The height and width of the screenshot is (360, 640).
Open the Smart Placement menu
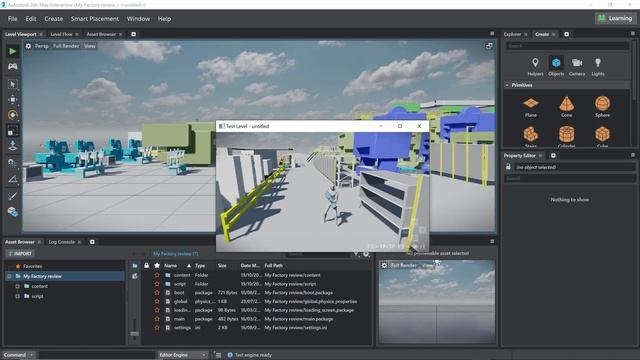tap(95, 19)
